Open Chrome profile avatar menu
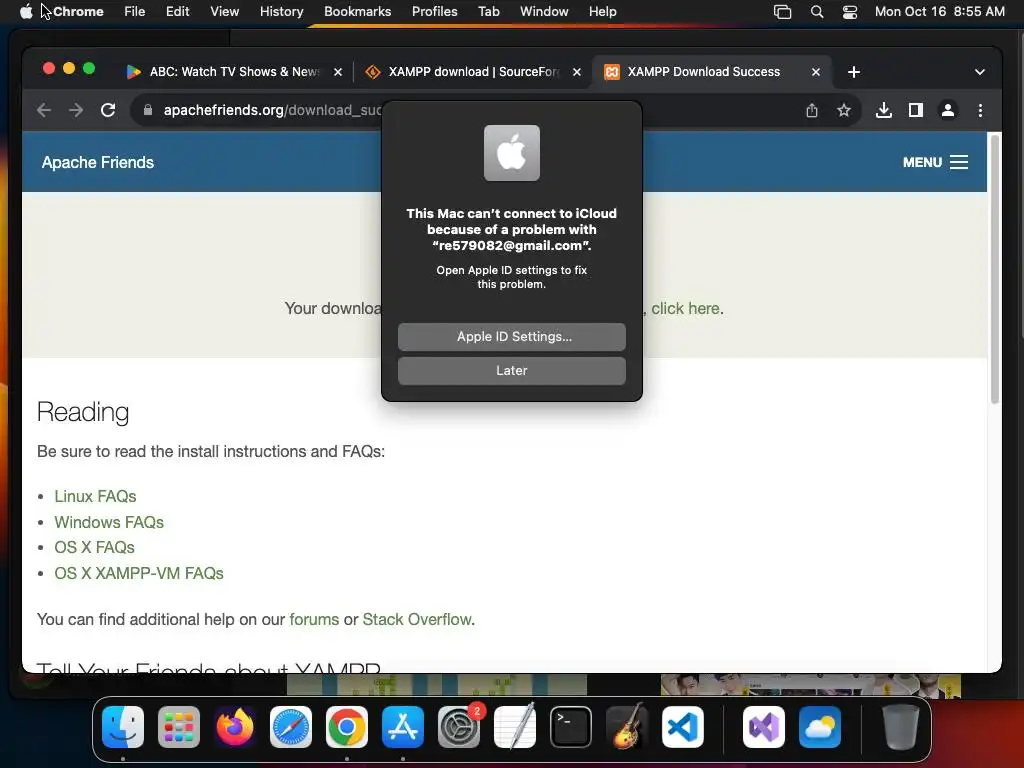The height and width of the screenshot is (768, 1024). (x=948, y=110)
